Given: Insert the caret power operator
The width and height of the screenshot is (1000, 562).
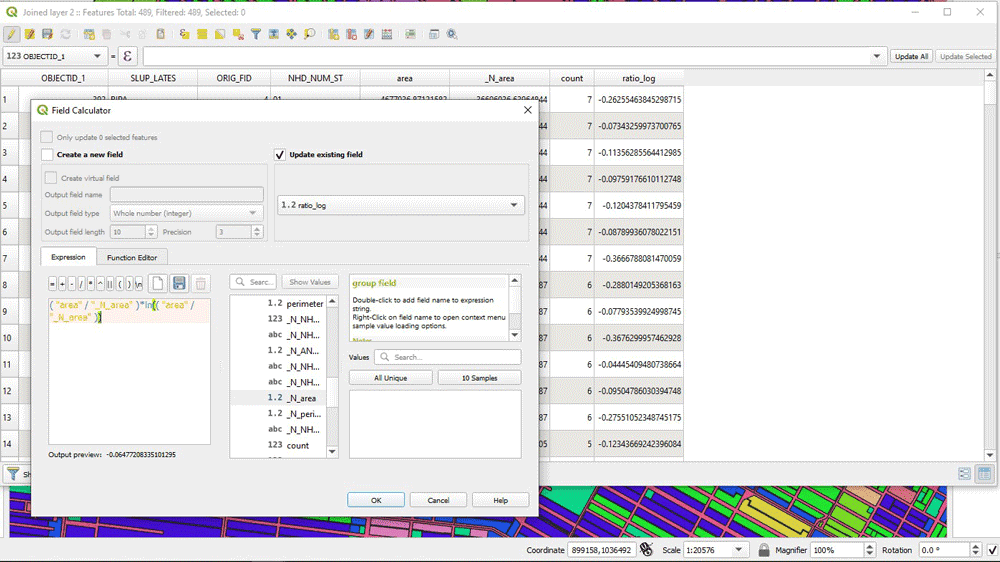Looking at the screenshot, I should [100, 284].
